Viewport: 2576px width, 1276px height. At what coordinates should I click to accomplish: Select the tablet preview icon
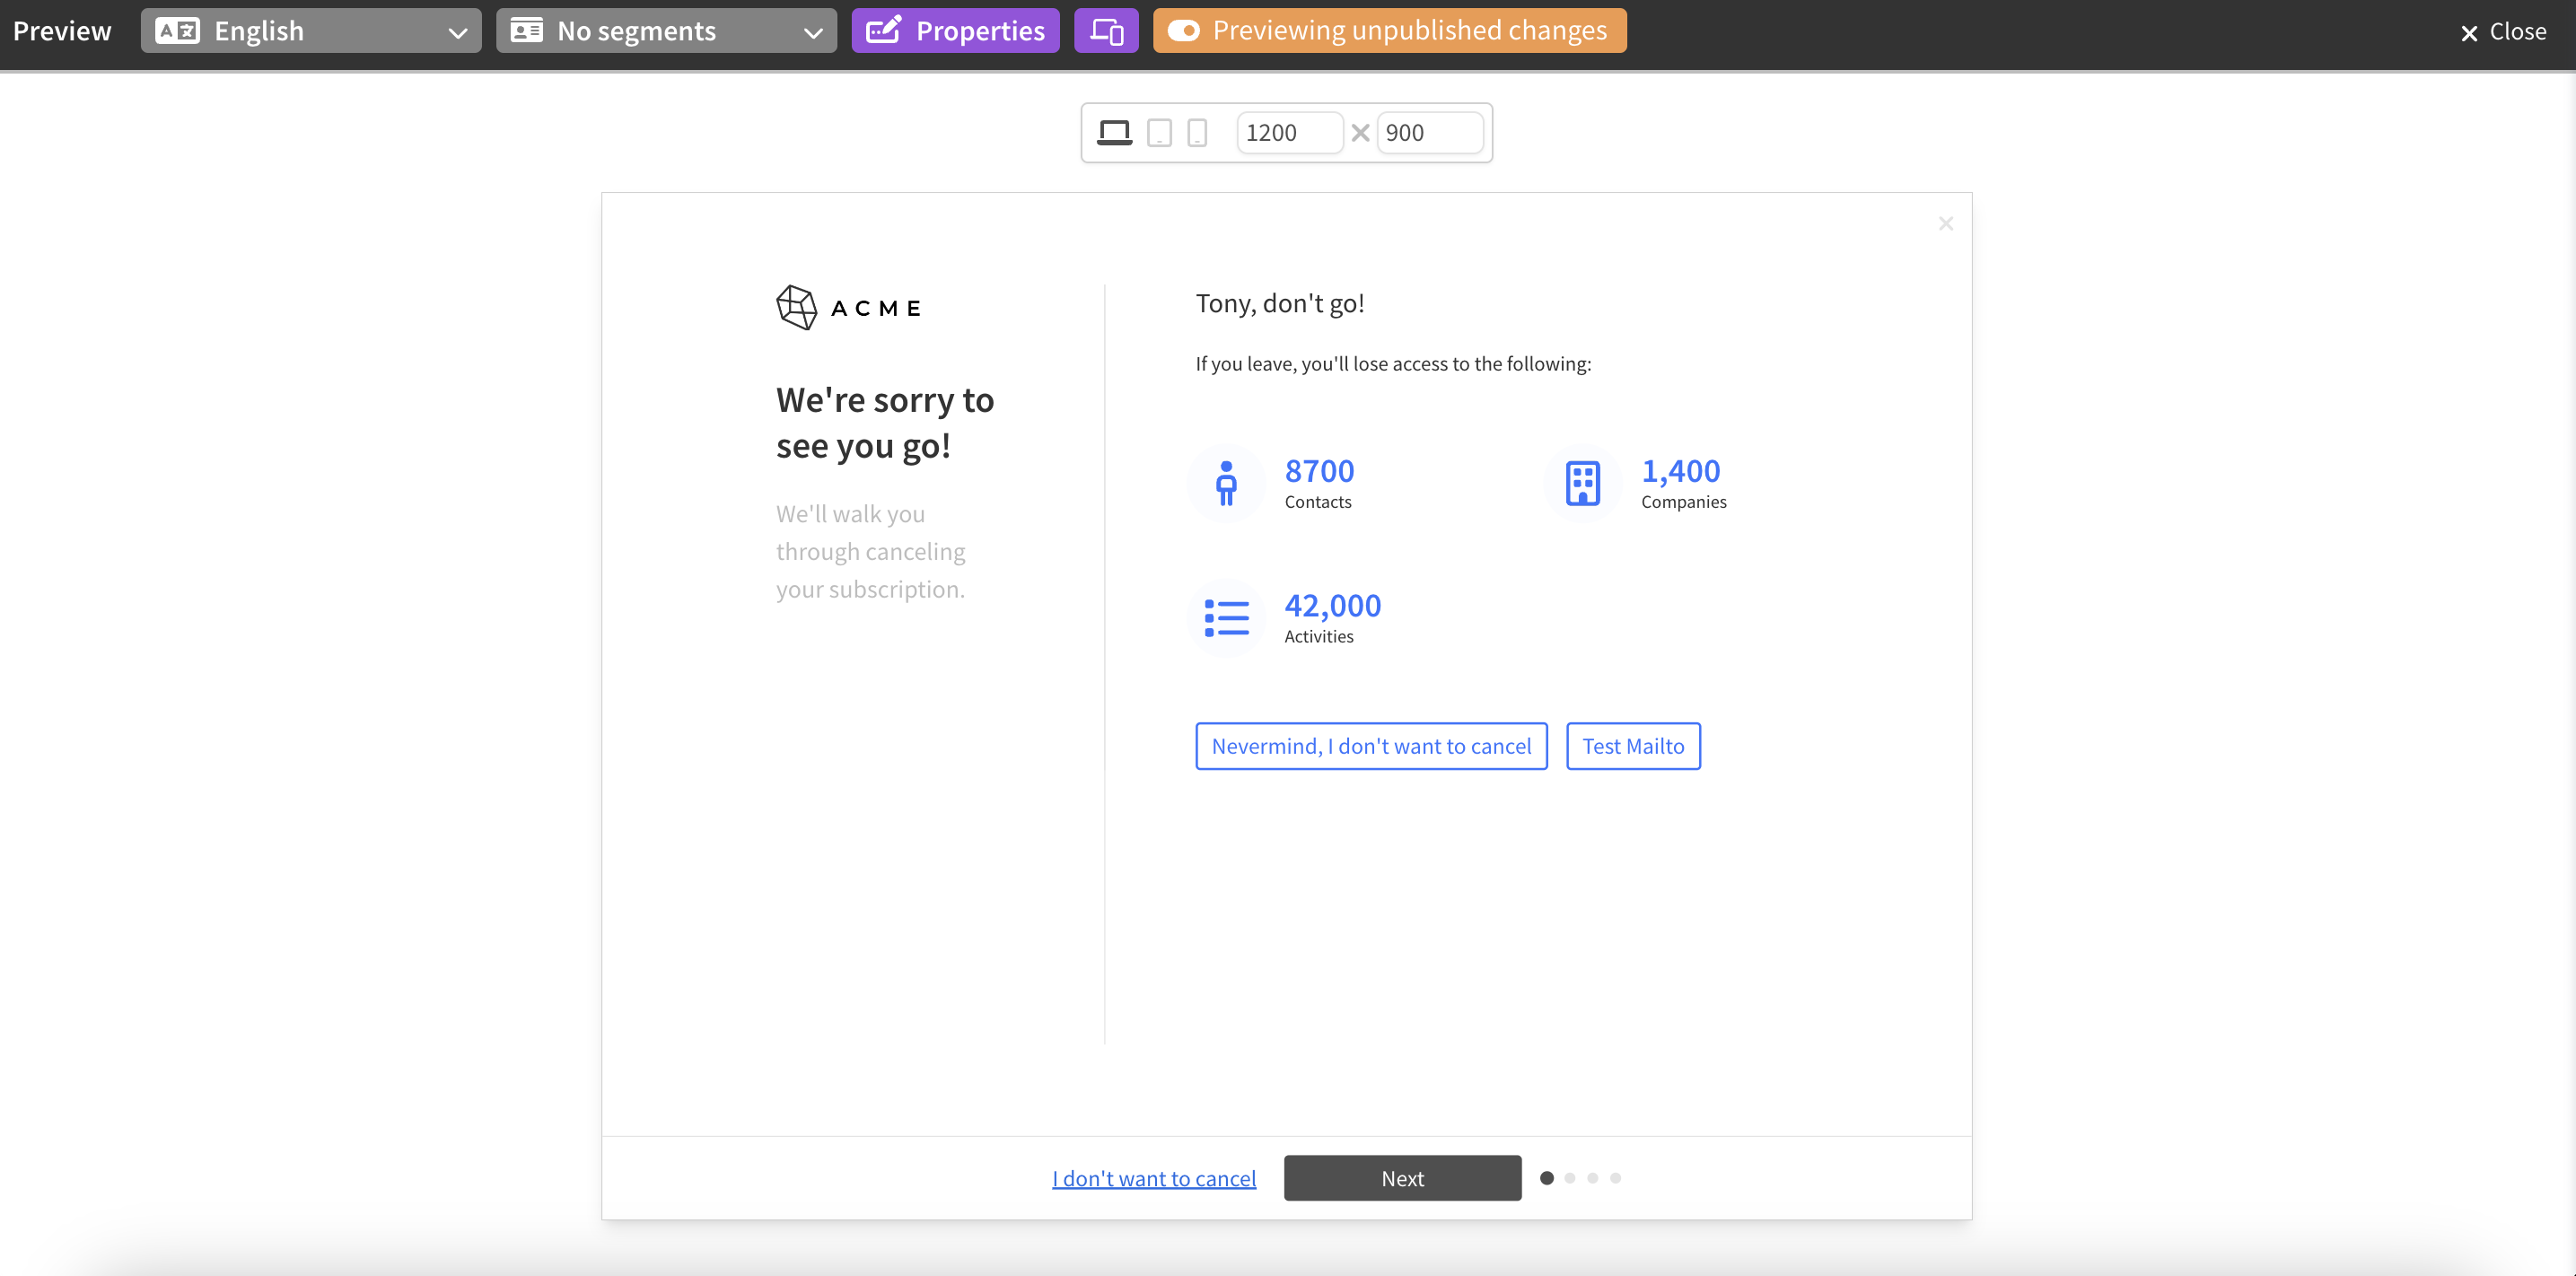[1159, 132]
